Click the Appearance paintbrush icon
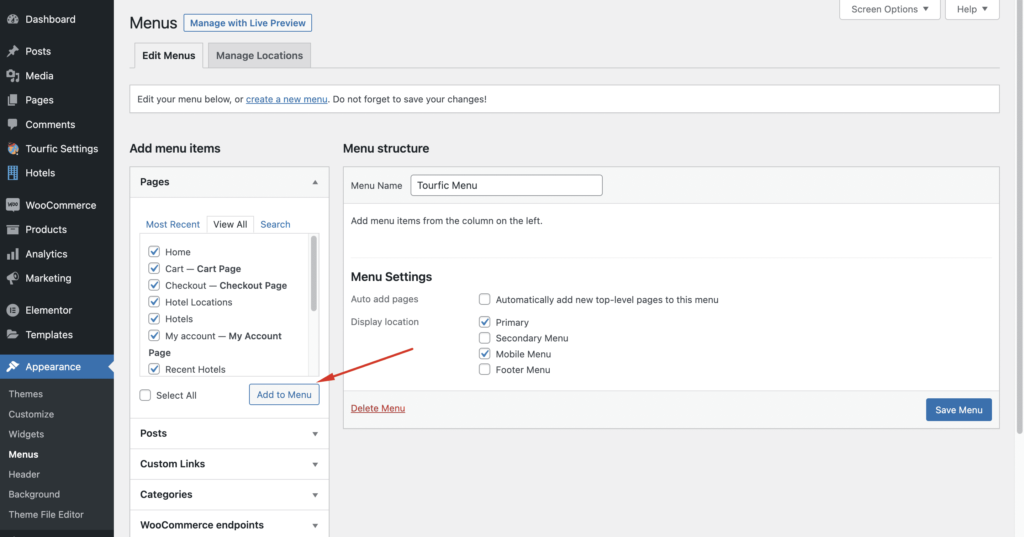This screenshot has height=537, width=1024. click(13, 366)
